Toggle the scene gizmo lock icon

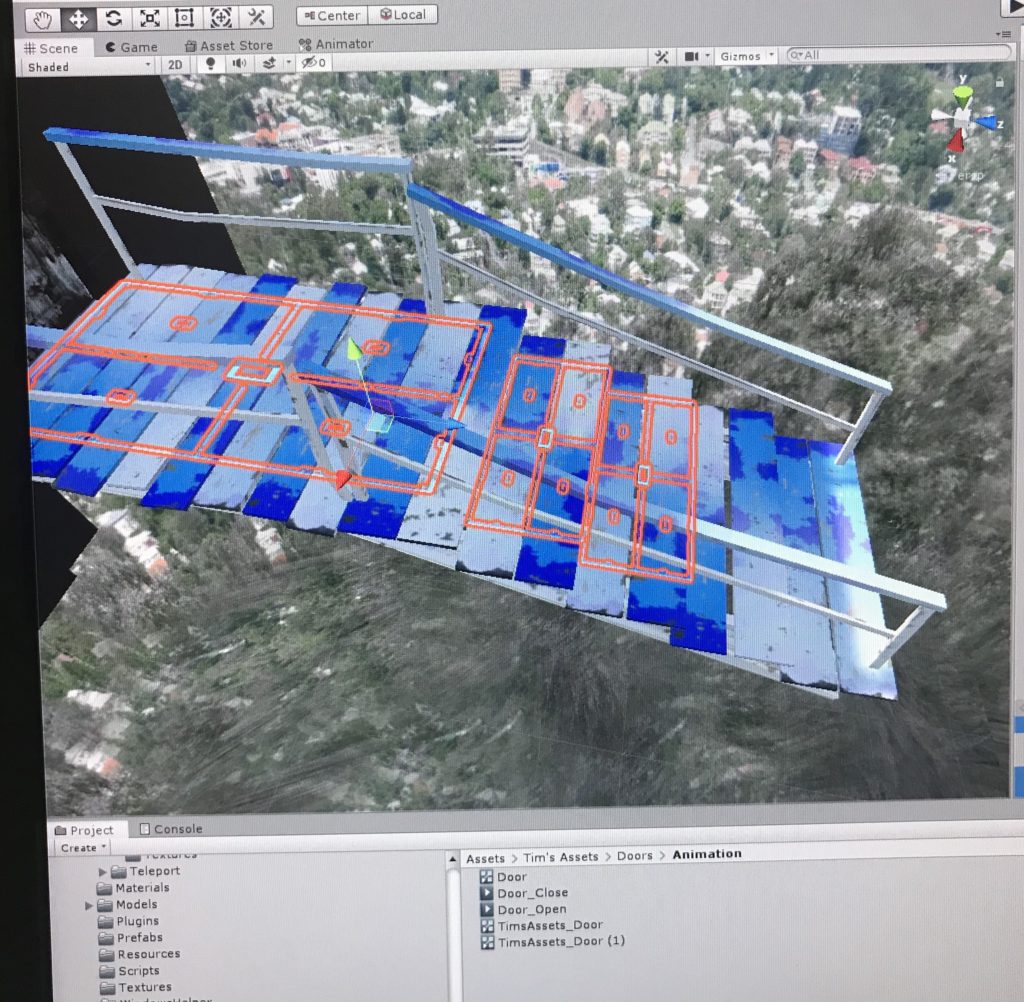tap(1000, 82)
